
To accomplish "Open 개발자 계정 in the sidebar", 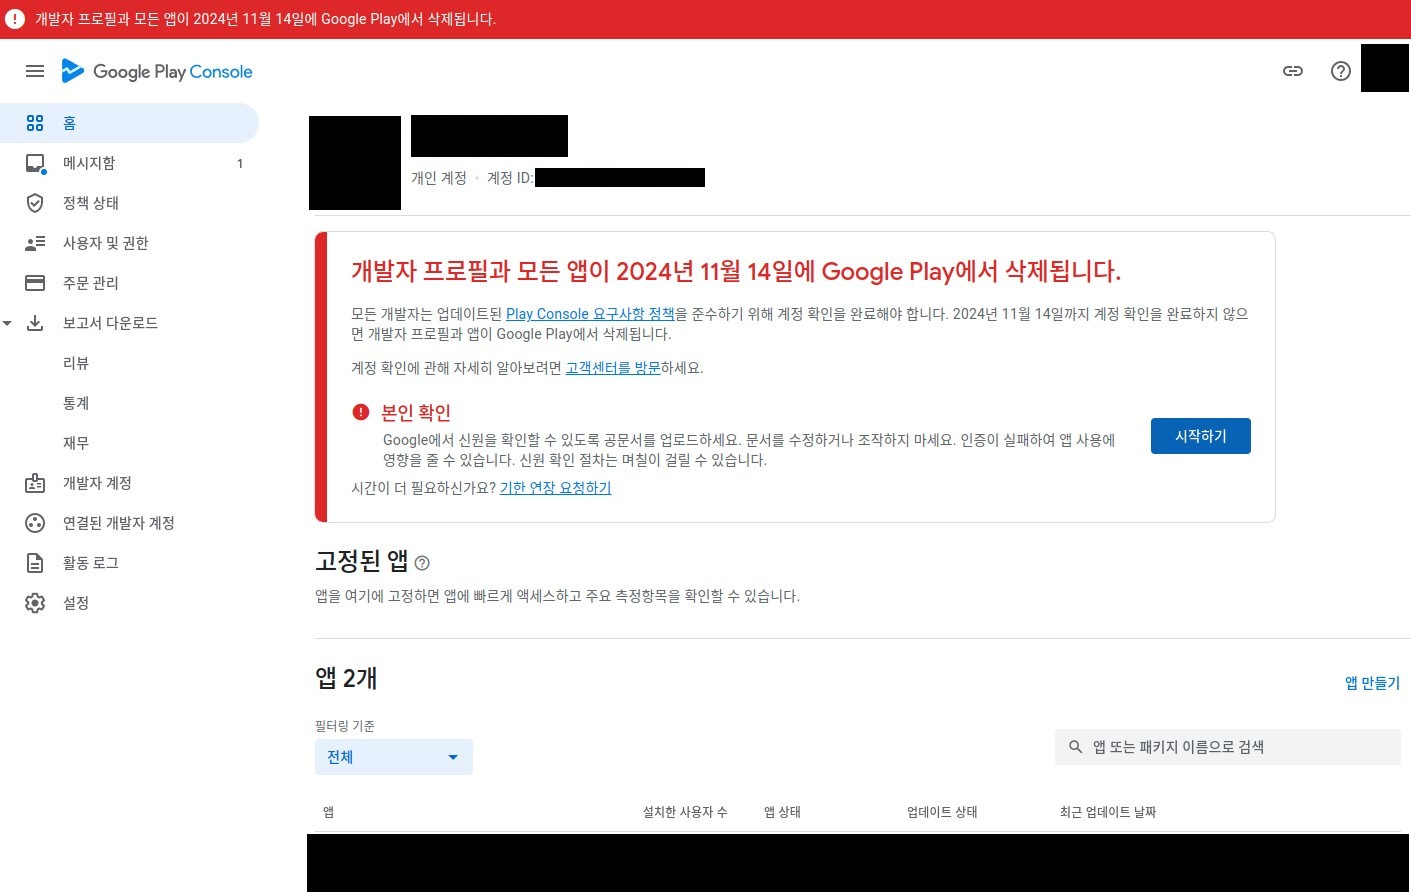I will coord(129,483).
